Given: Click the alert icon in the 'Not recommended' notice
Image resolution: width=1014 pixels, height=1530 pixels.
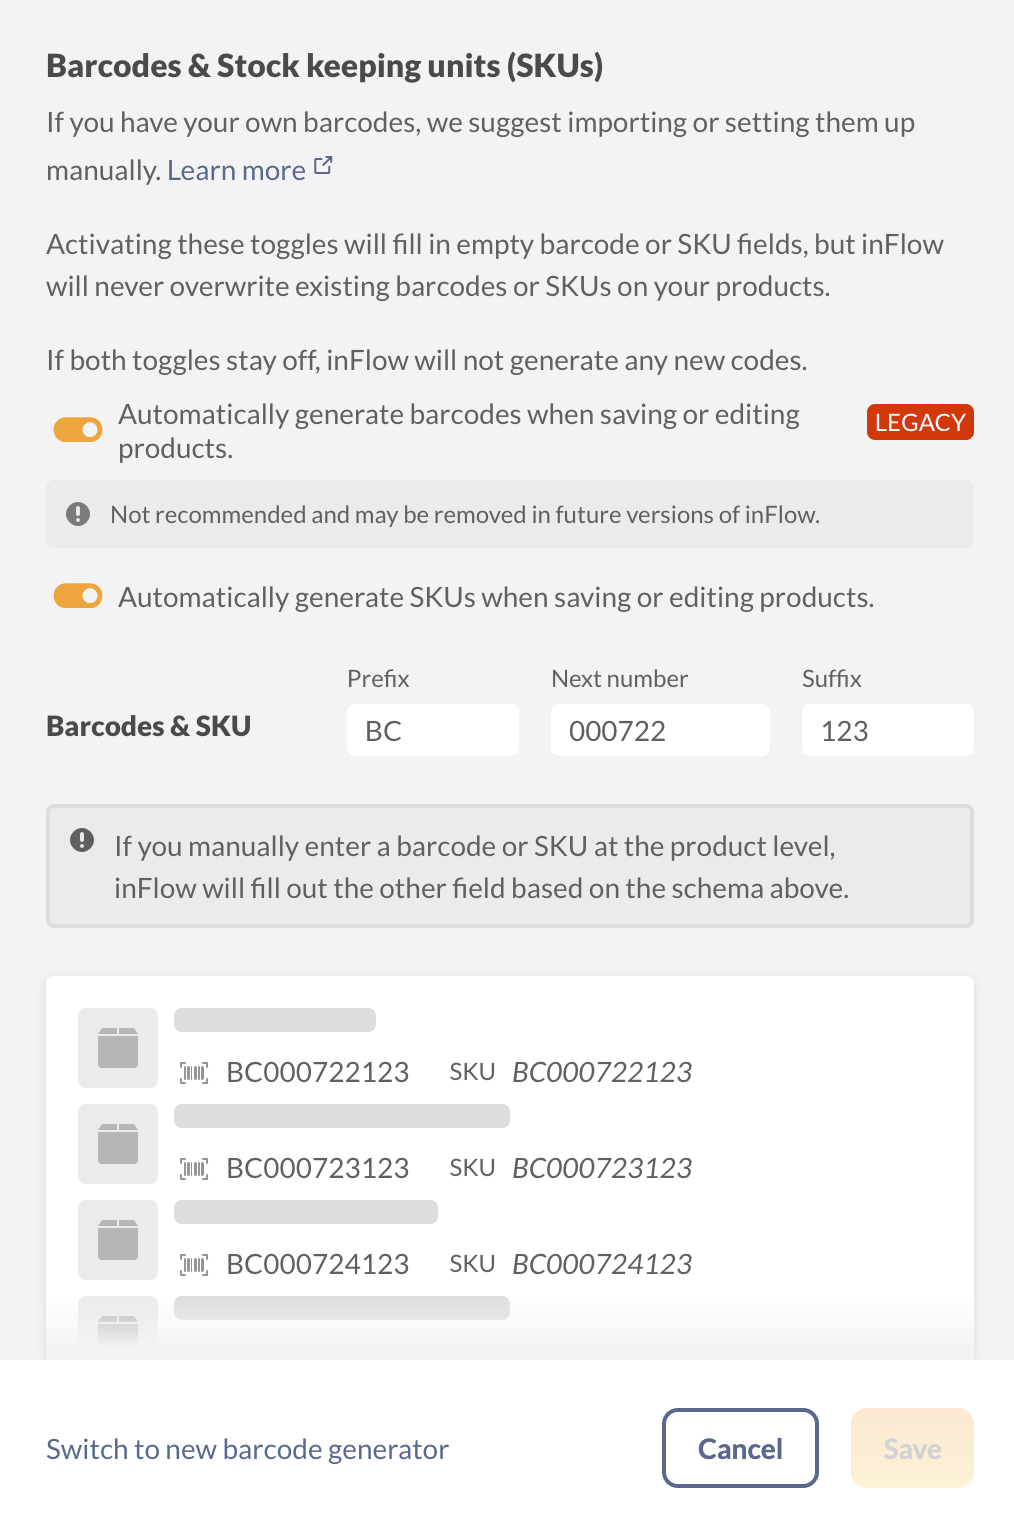Looking at the screenshot, I should pyautogui.click(x=79, y=514).
